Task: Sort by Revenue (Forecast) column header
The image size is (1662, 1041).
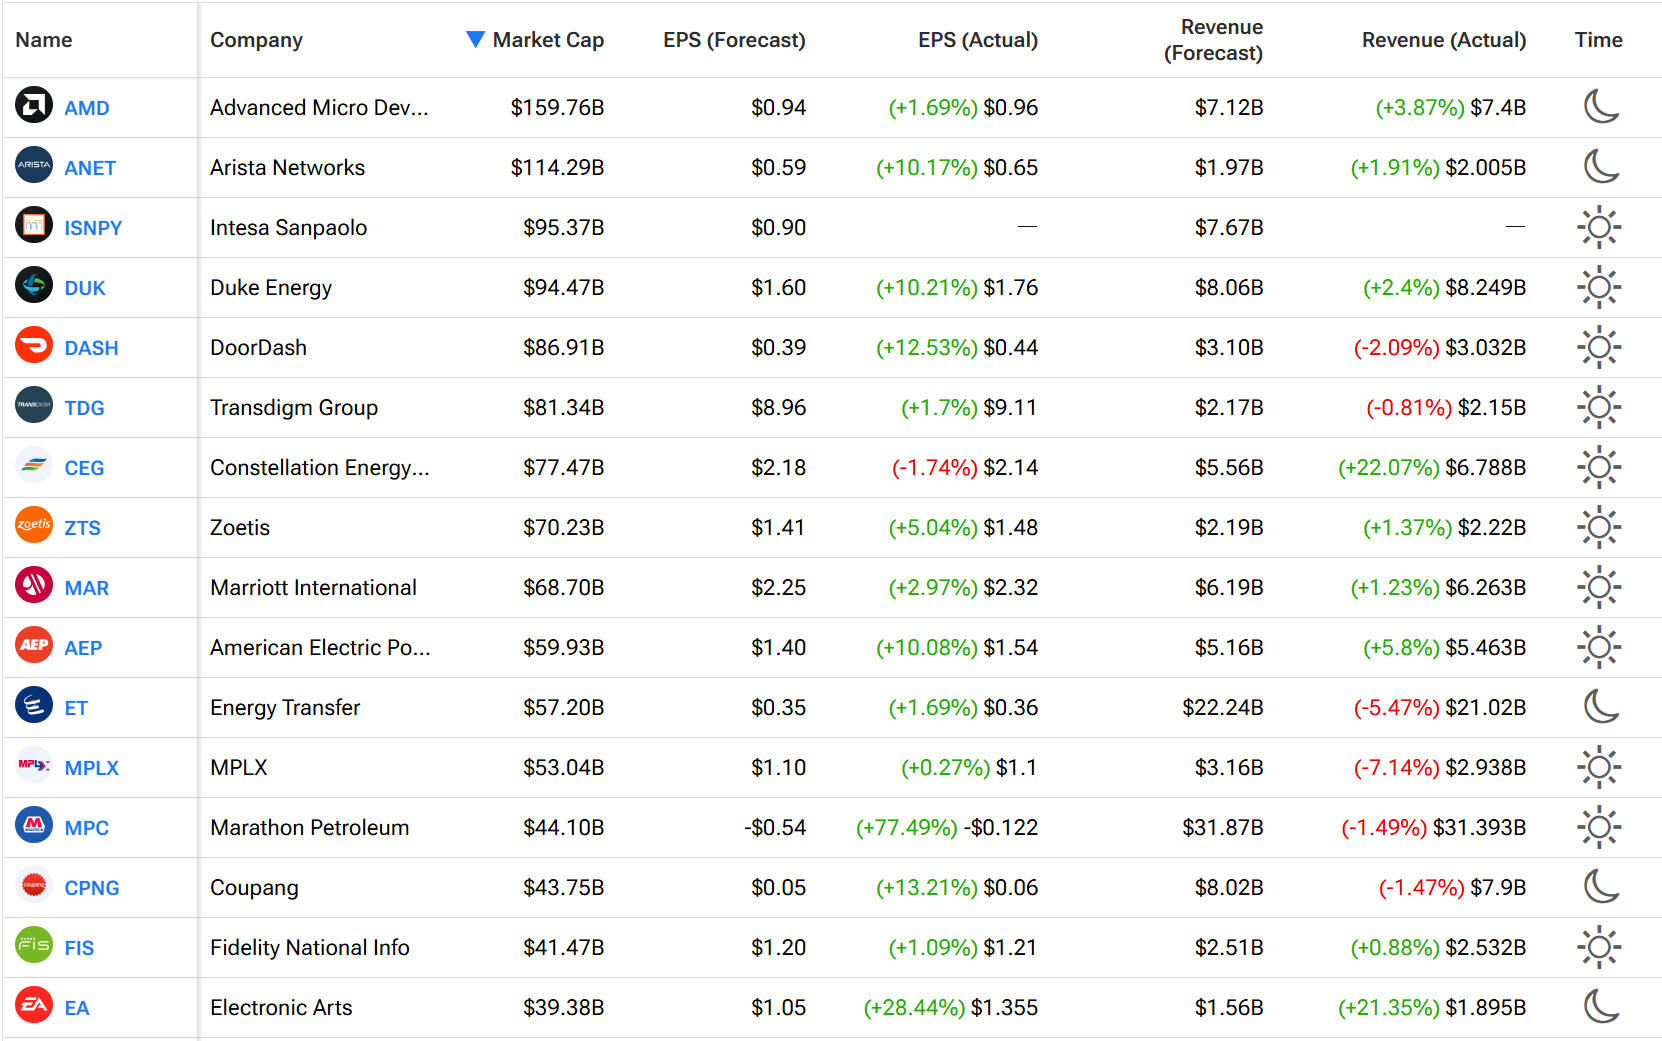Action: coord(1213,40)
